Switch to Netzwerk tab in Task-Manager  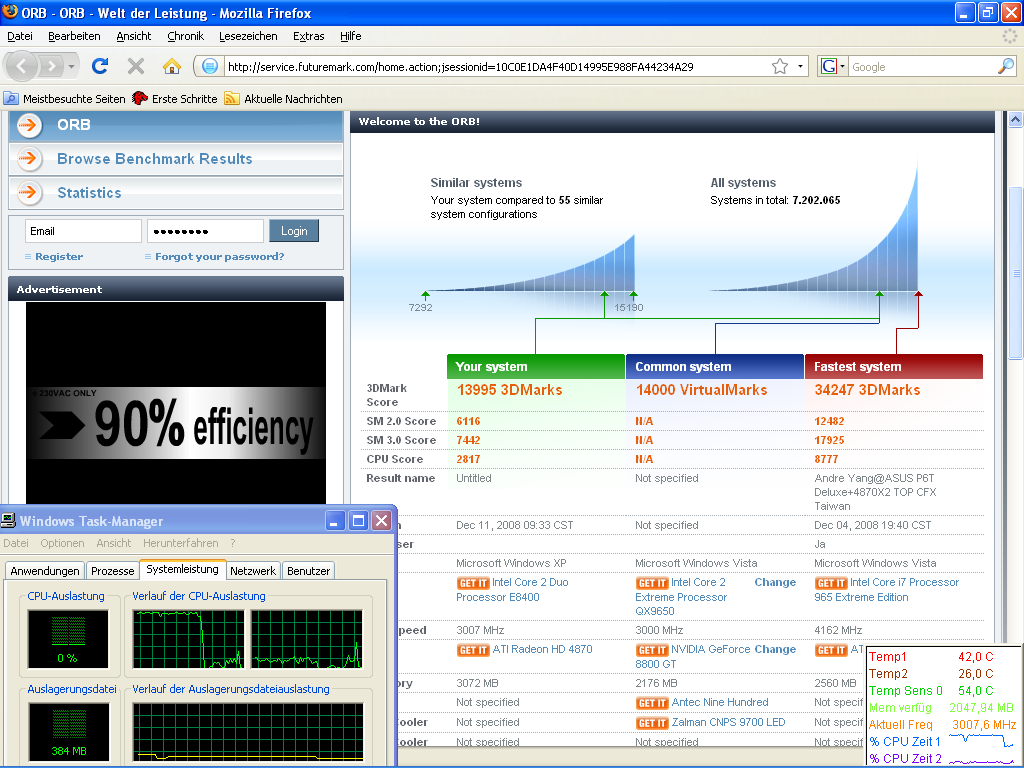(x=253, y=571)
